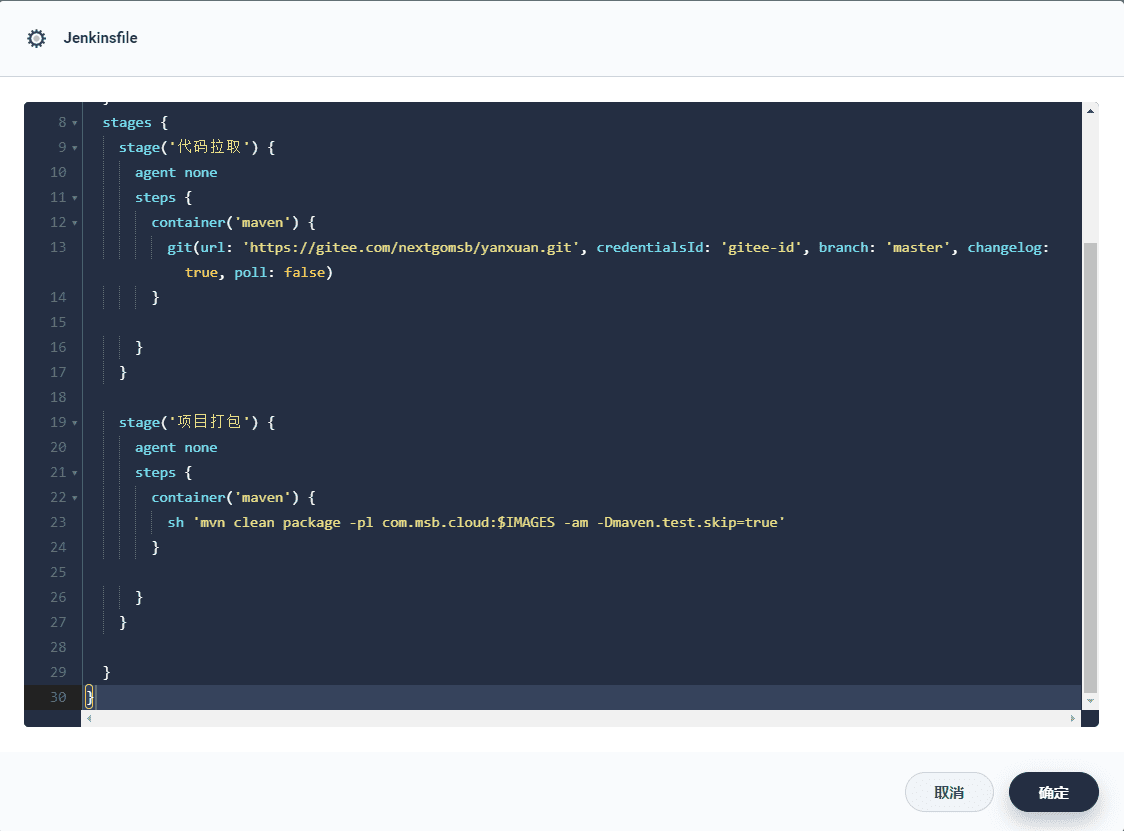Collapse the '项目打包' stage on line 19
The image size is (1124, 831).
[x=75, y=423]
